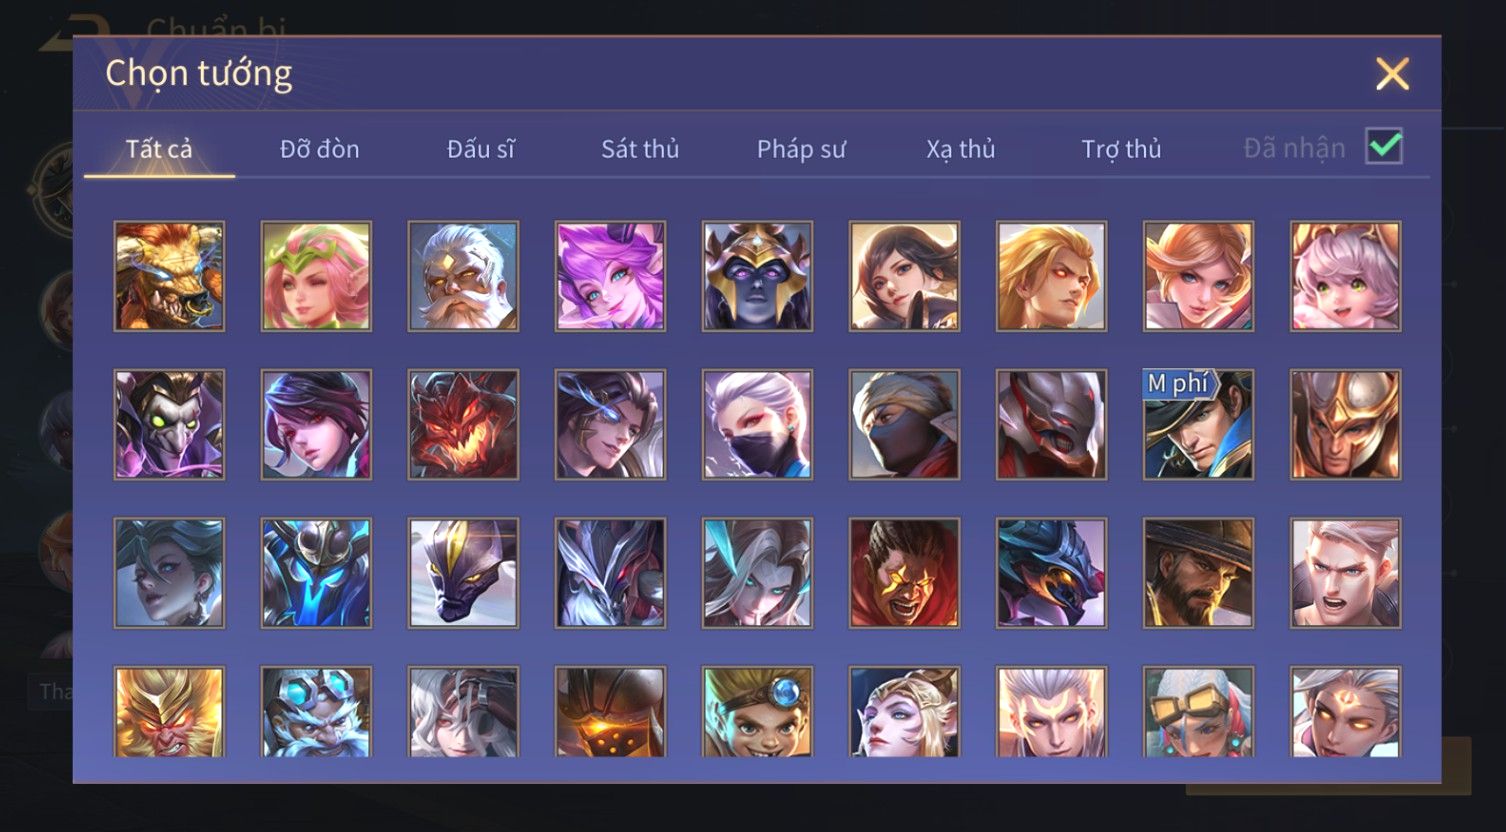Pick the green-eyed jester mask hero
1506x832 pixels.
tap(169, 424)
